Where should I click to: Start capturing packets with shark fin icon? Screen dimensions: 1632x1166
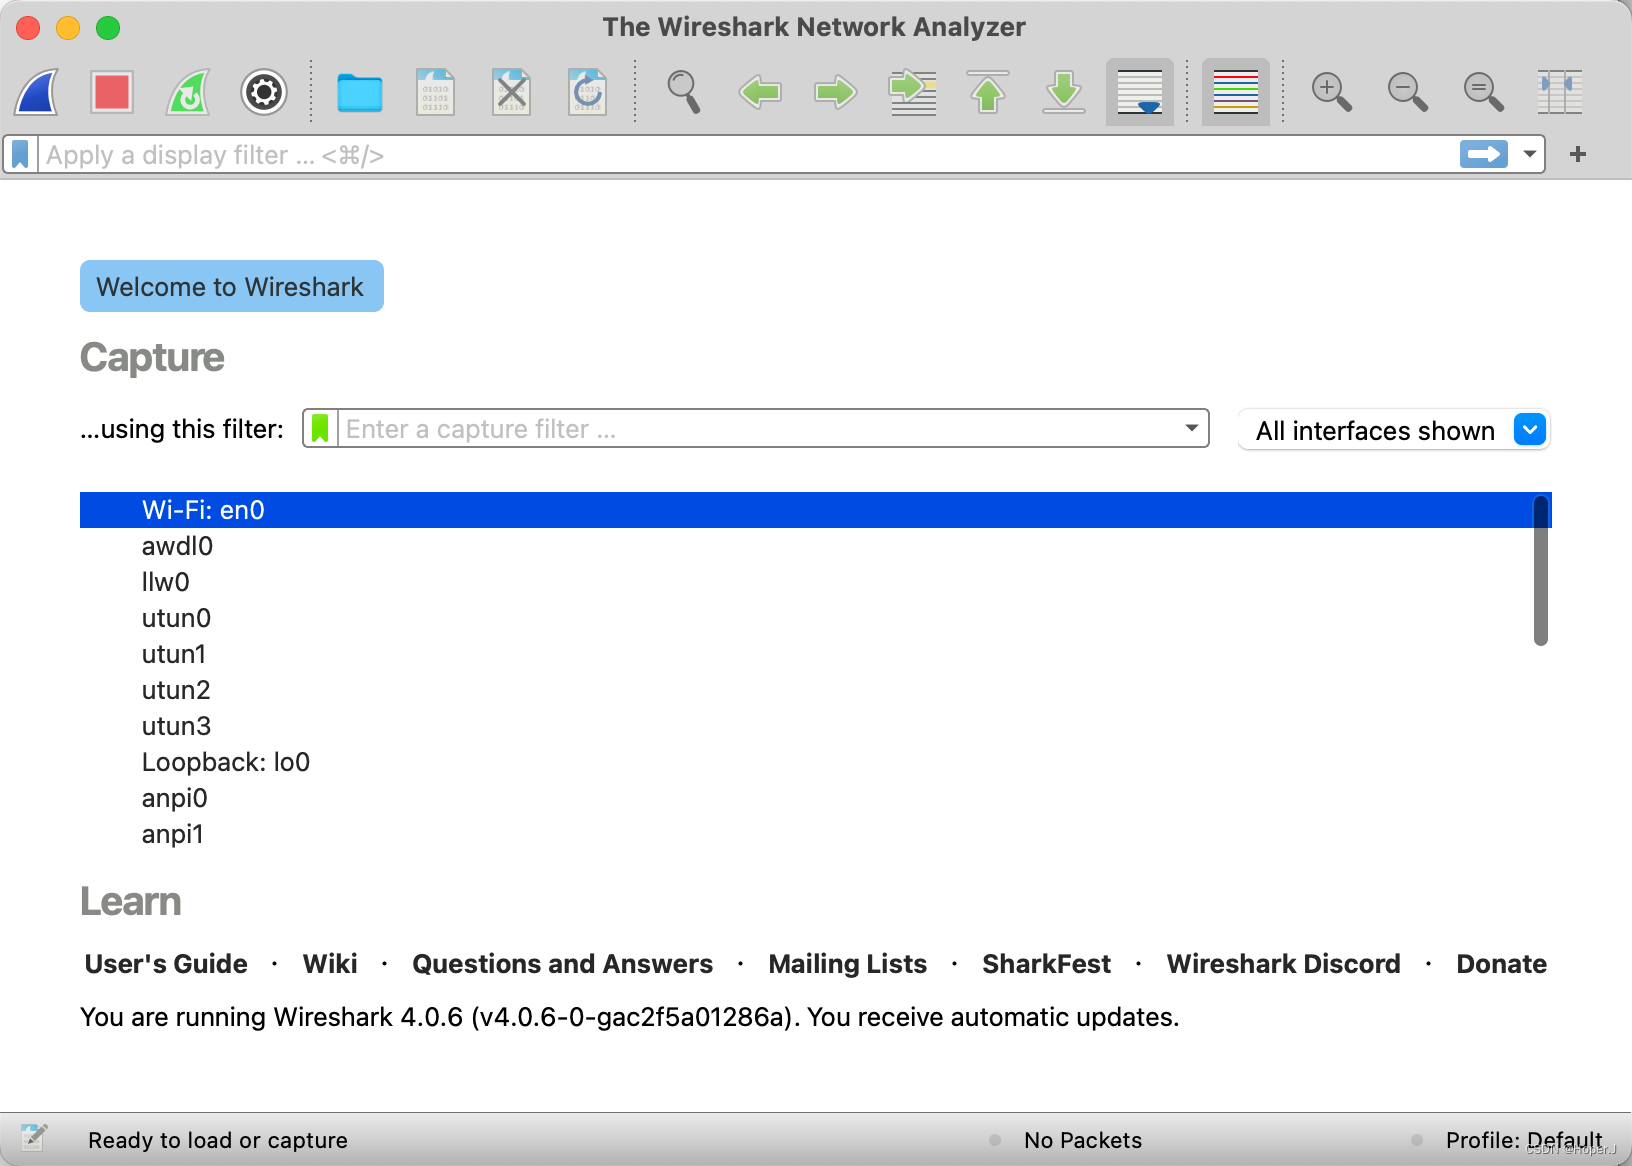pyautogui.click(x=37, y=92)
